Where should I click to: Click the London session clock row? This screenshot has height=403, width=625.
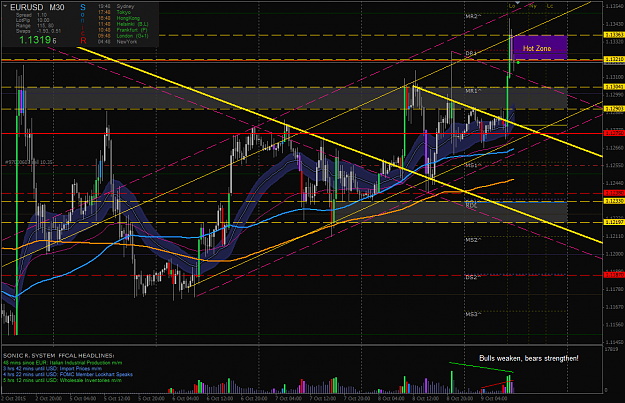[x=123, y=36]
